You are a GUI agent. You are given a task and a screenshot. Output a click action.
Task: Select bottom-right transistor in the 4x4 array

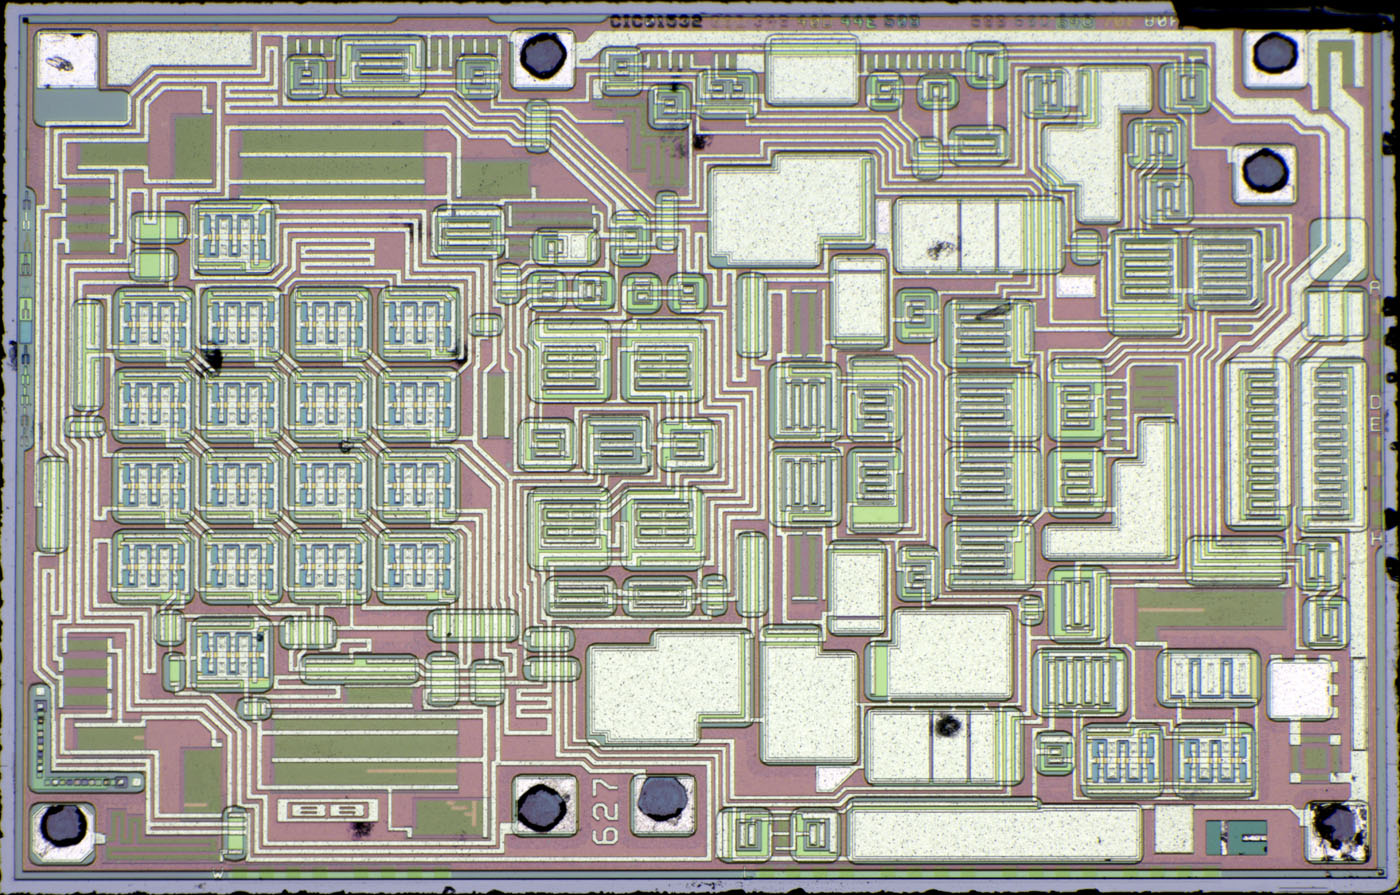pyautogui.click(x=418, y=566)
